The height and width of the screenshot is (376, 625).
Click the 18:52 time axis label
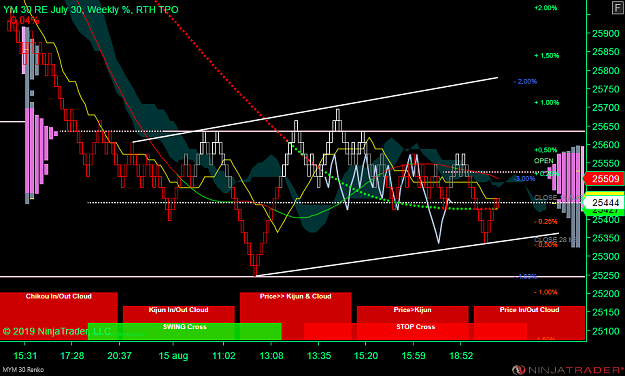pyautogui.click(x=461, y=355)
